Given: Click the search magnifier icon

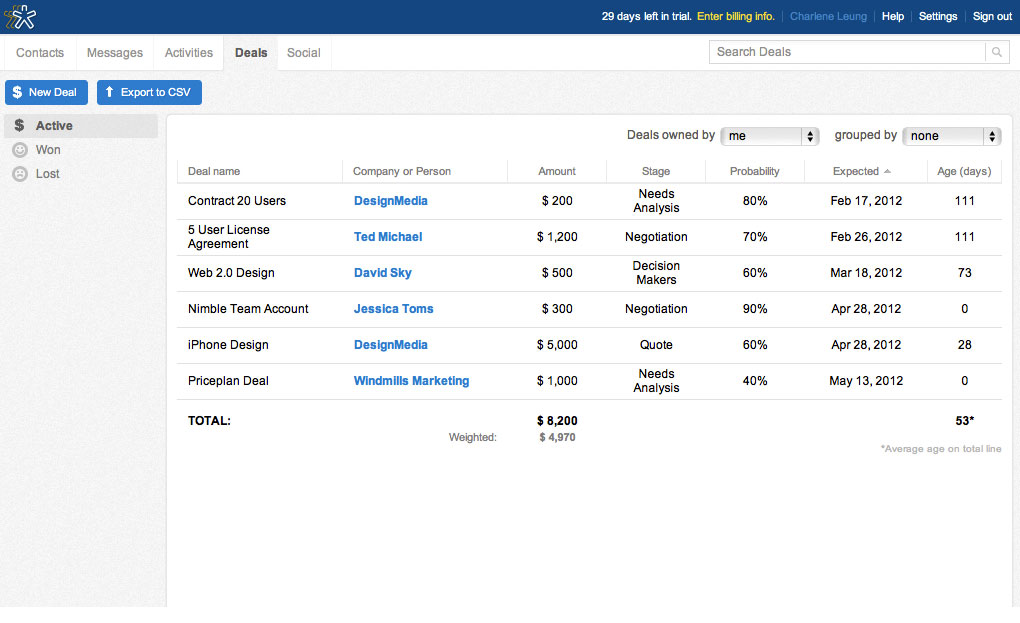Looking at the screenshot, I should pyautogui.click(x=996, y=52).
